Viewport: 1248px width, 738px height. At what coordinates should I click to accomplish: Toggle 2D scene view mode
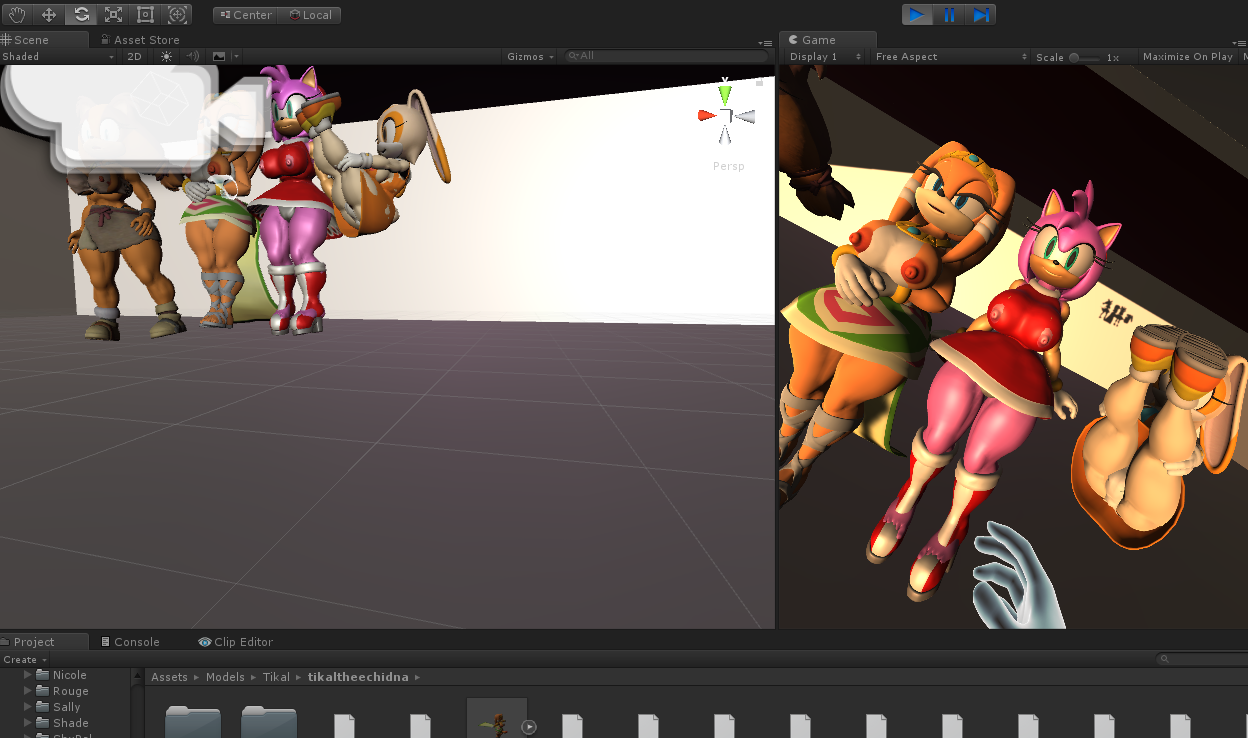point(134,57)
